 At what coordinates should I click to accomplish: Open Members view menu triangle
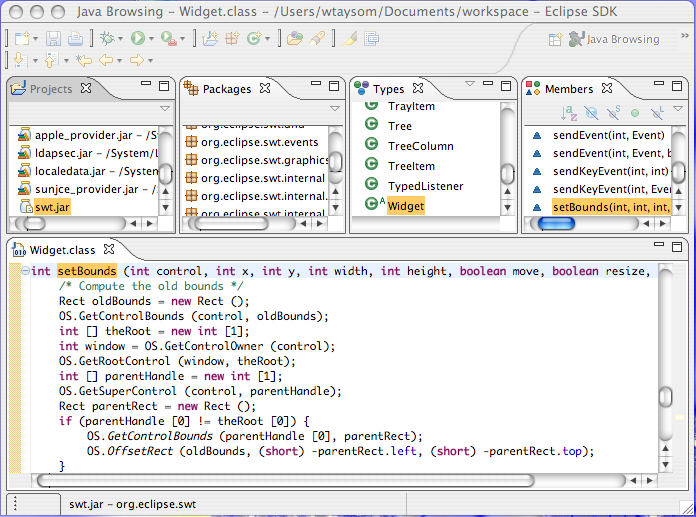(x=677, y=108)
